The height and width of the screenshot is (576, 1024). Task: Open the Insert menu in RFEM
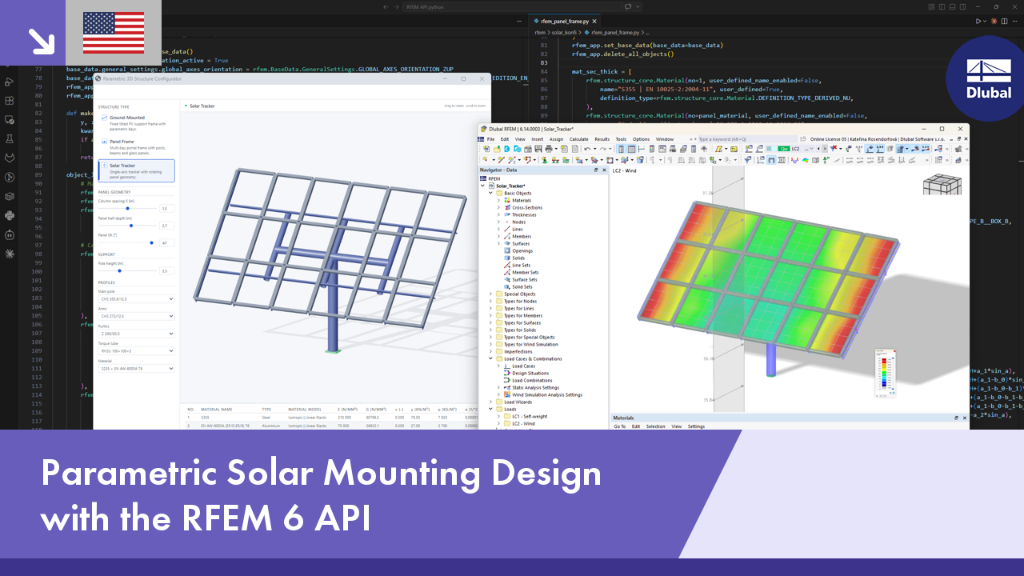[x=537, y=139]
